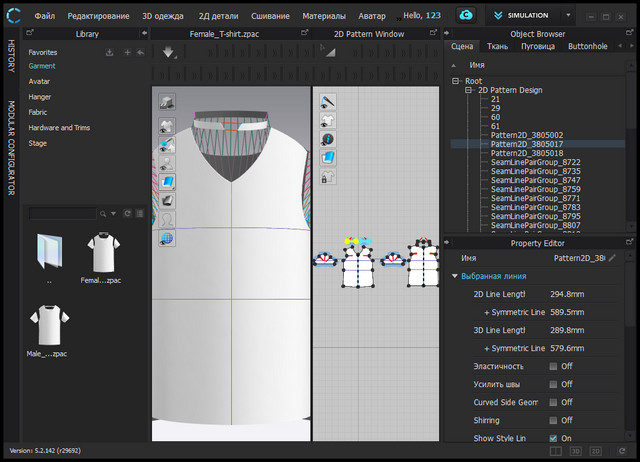The image size is (640, 462).
Task: Uncheck the Show Style Line checkbox
Action: pyautogui.click(x=553, y=438)
